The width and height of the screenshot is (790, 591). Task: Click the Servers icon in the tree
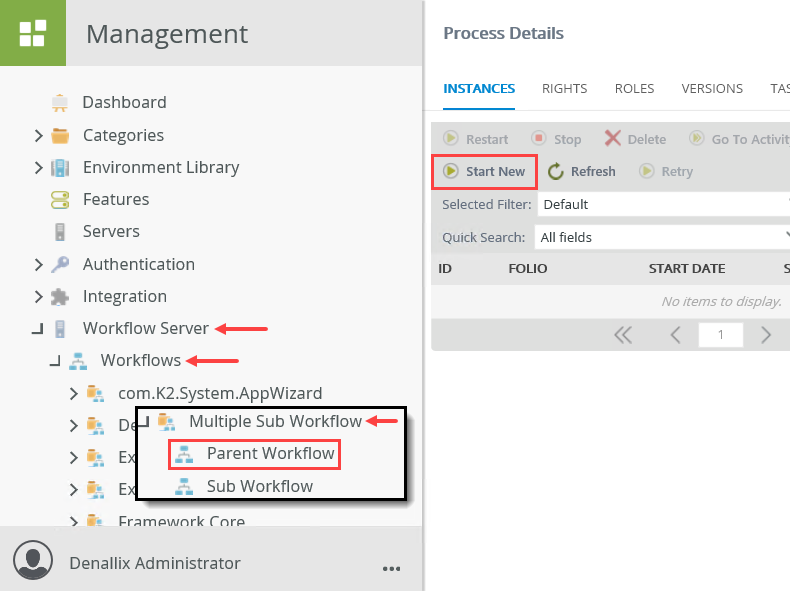pos(60,231)
